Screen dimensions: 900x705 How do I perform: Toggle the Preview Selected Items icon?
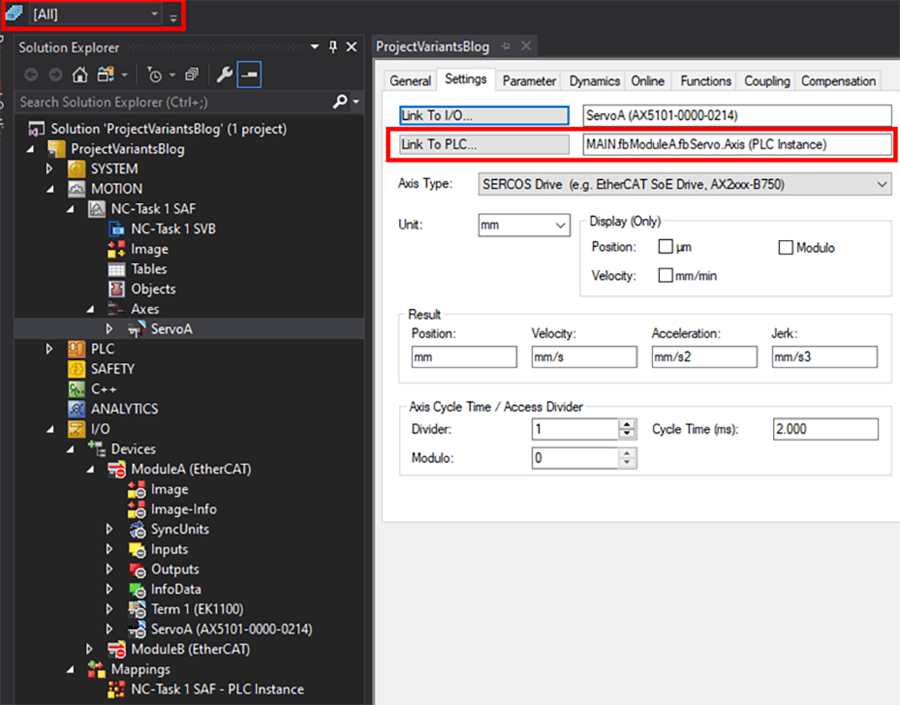click(x=249, y=75)
